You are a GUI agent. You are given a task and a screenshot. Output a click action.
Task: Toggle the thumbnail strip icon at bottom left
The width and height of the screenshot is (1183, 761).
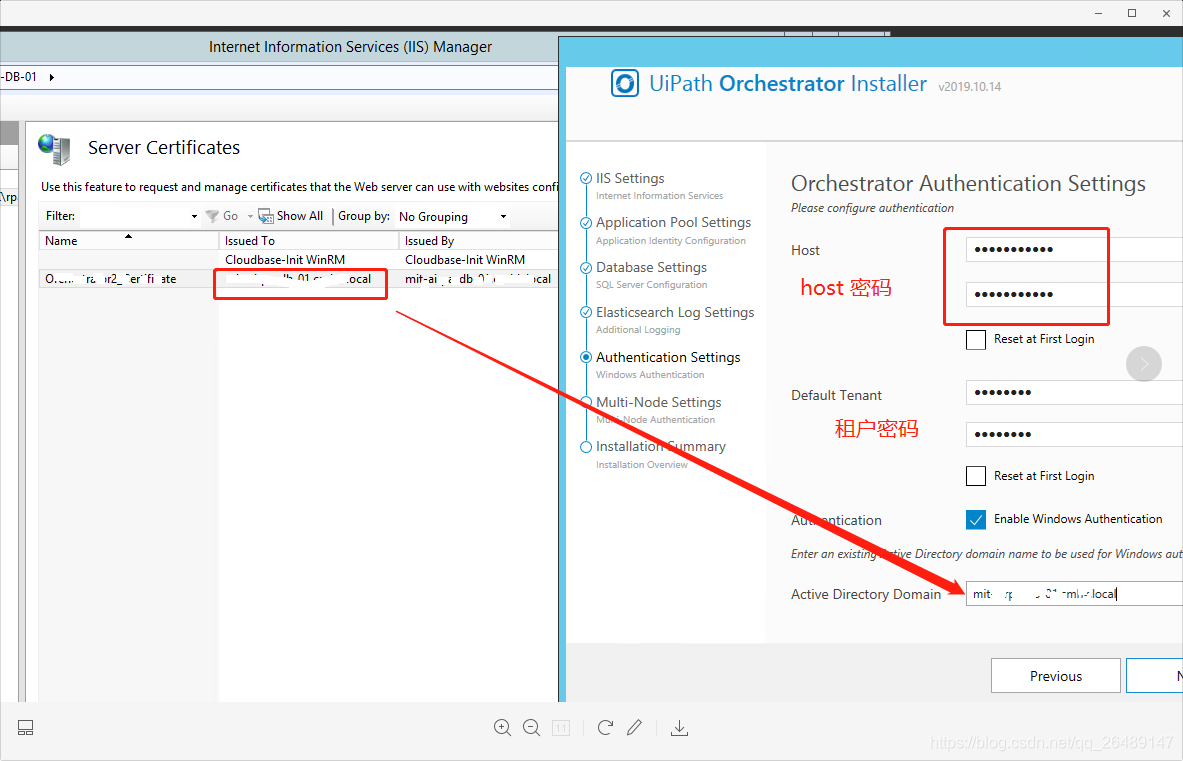click(26, 728)
